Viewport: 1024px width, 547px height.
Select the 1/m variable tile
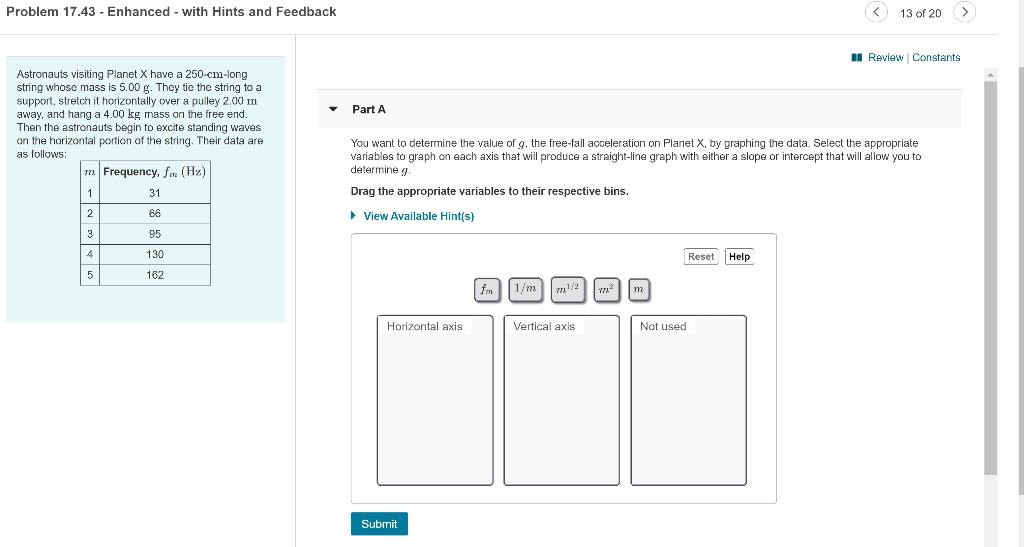(x=525, y=289)
